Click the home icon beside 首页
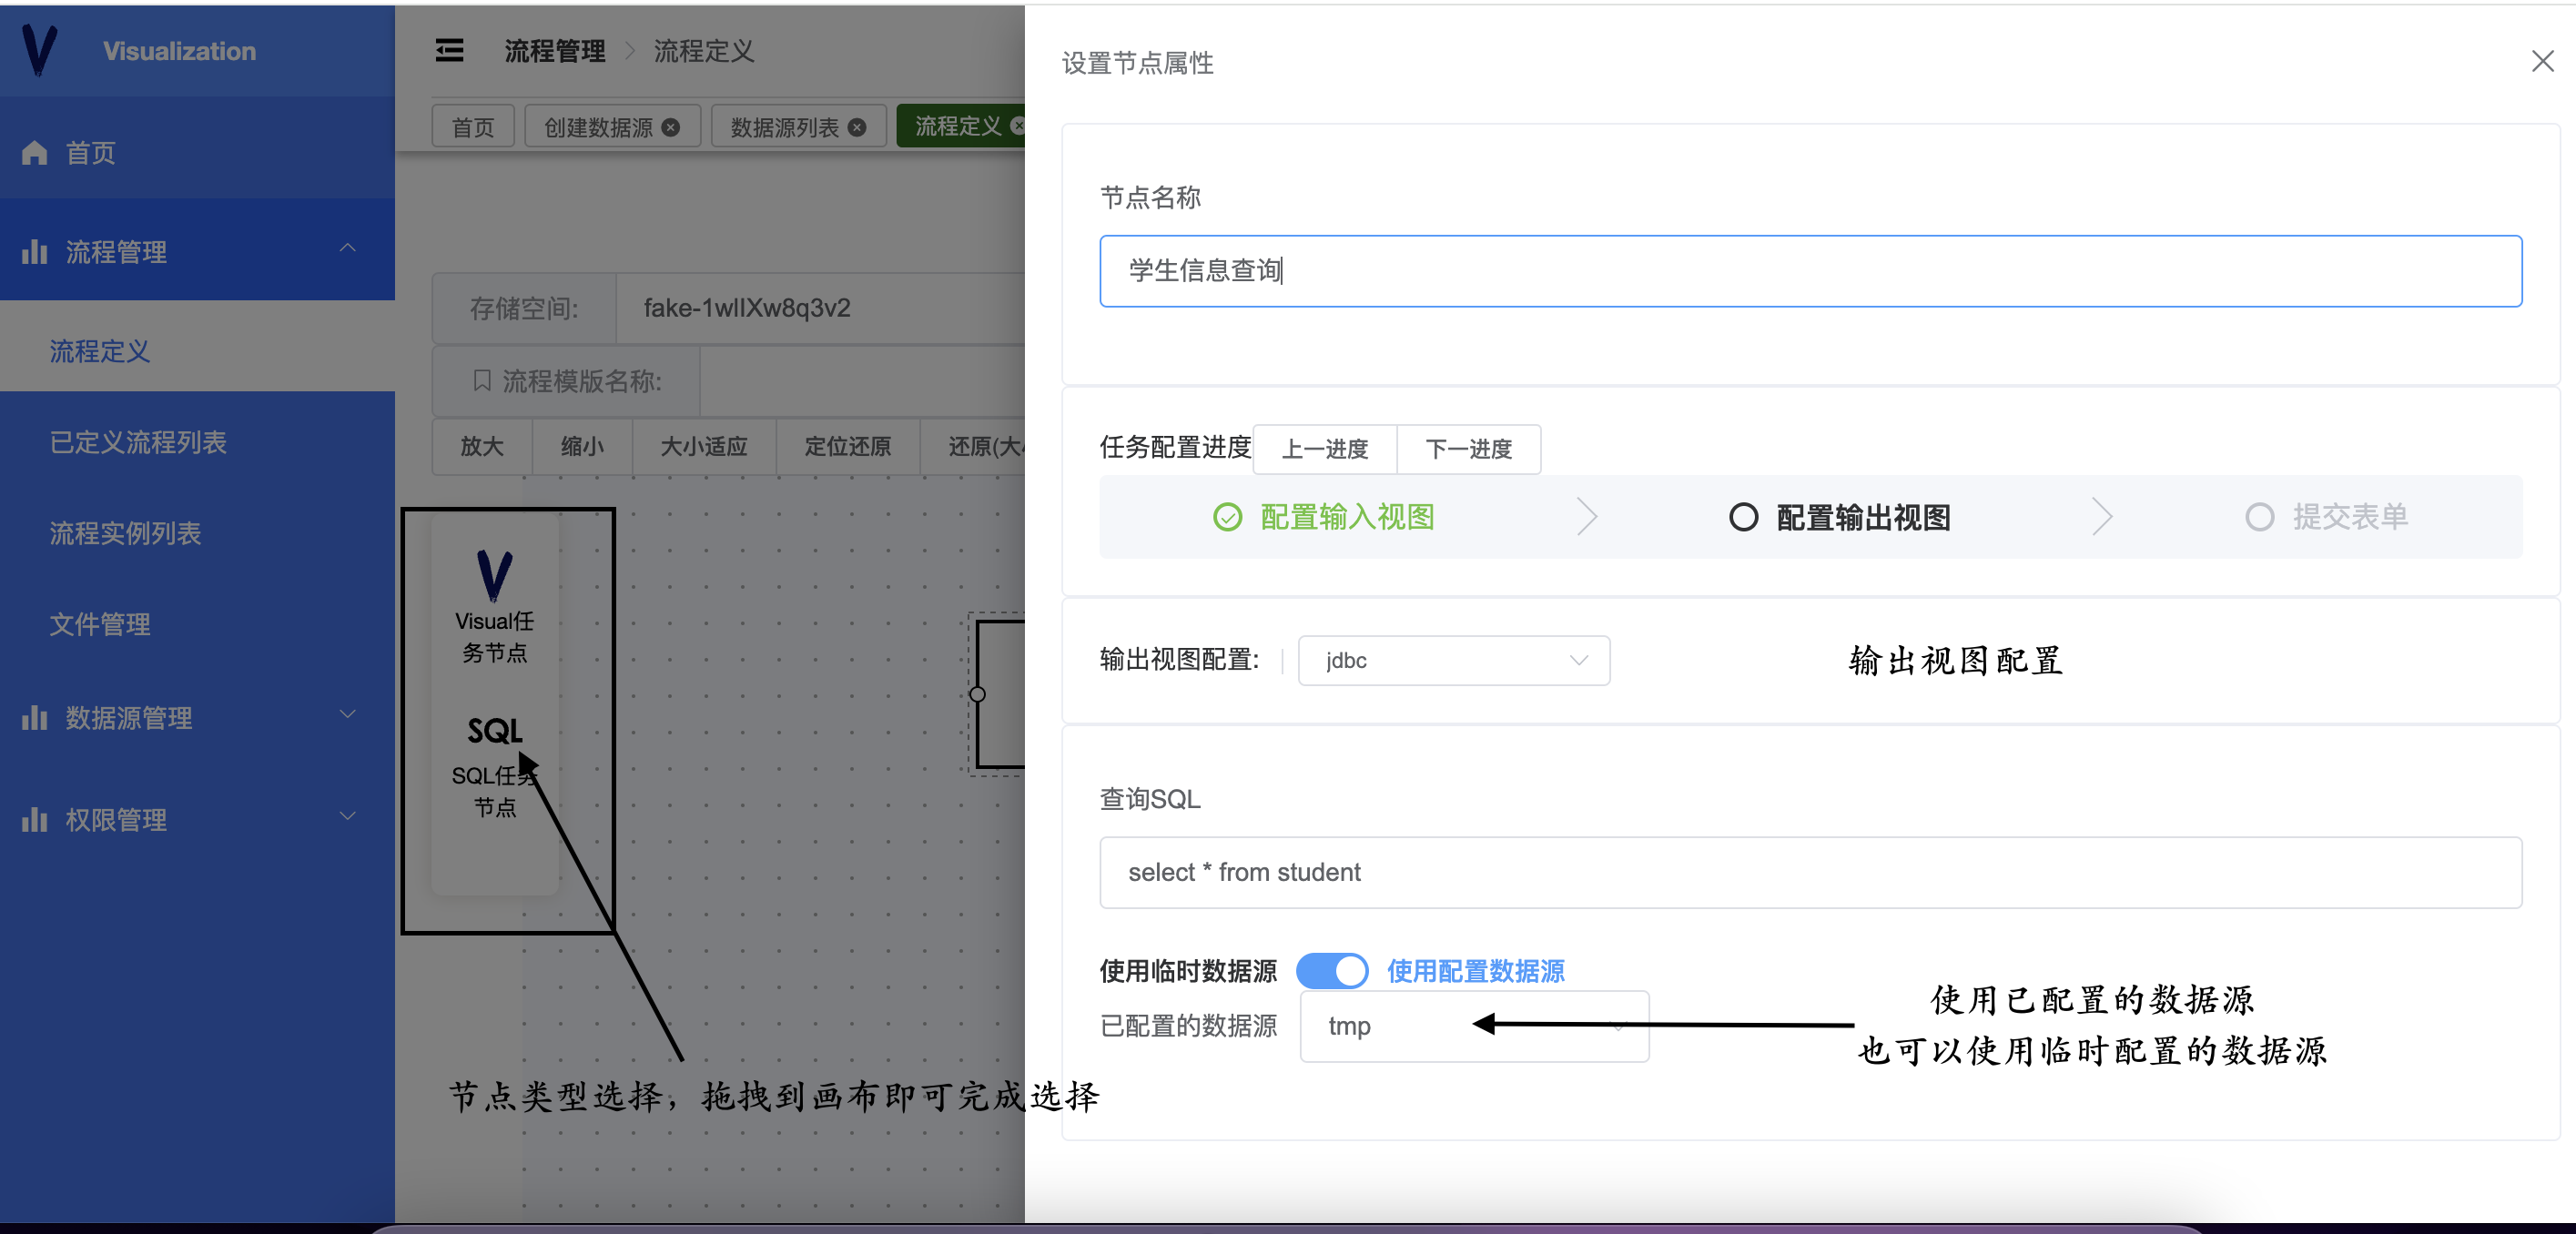This screenshot has height=1234, width=2576. [x=35, y=153]
